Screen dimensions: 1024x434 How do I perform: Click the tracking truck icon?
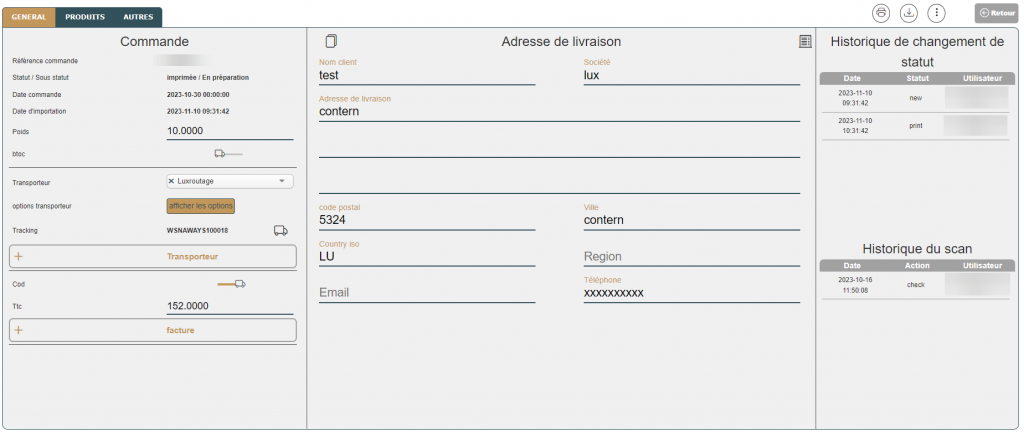[281, 230]
